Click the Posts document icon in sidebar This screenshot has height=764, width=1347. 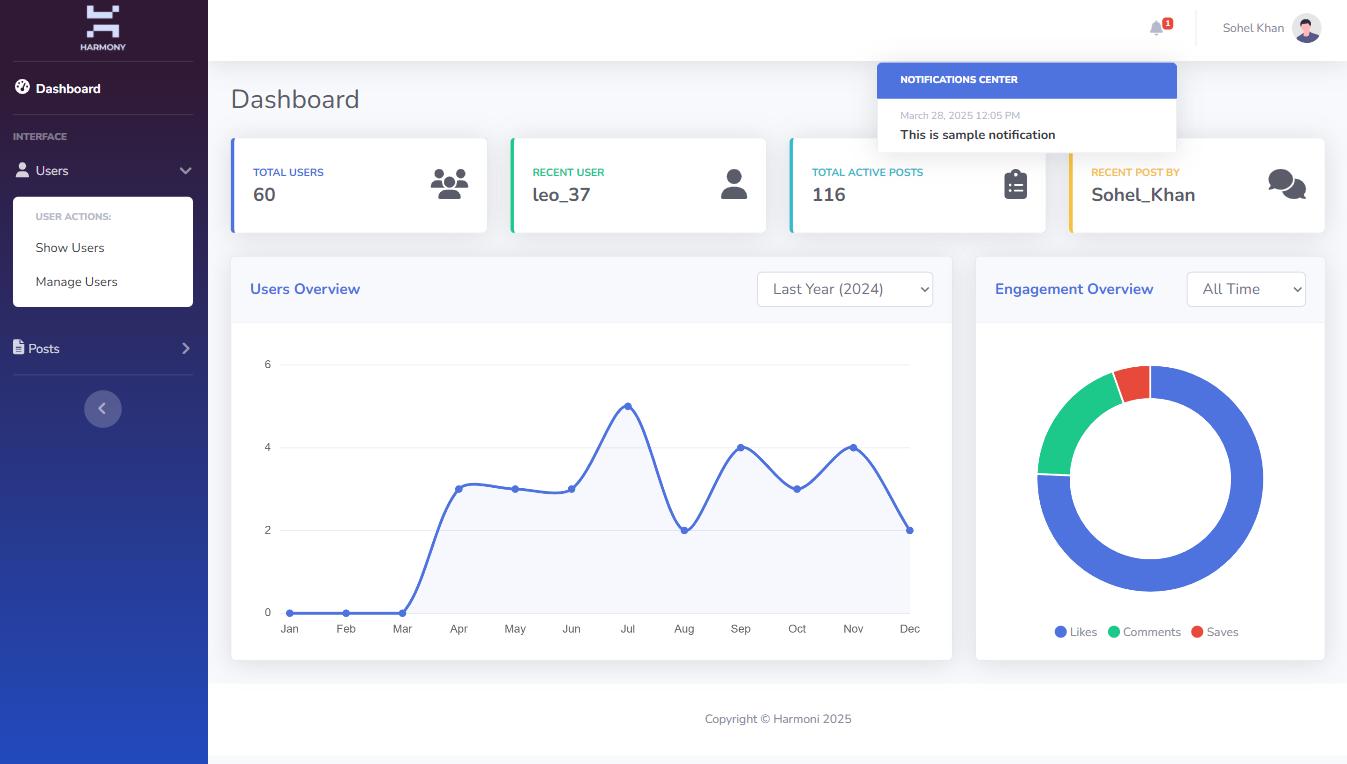click(18, 347)
